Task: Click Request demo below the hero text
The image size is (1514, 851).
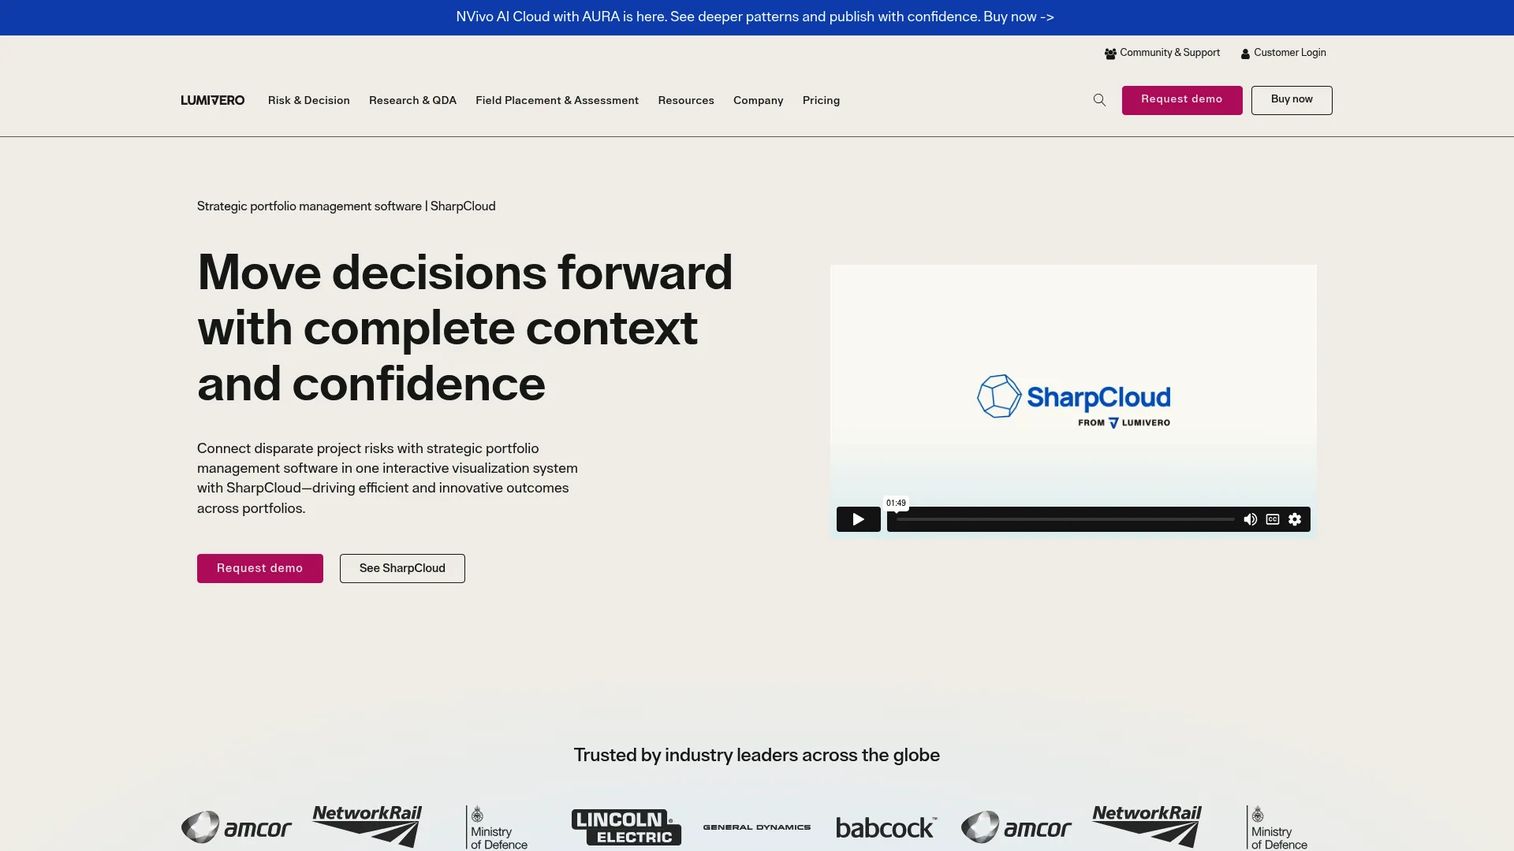Action: click(x=260, y=568)
